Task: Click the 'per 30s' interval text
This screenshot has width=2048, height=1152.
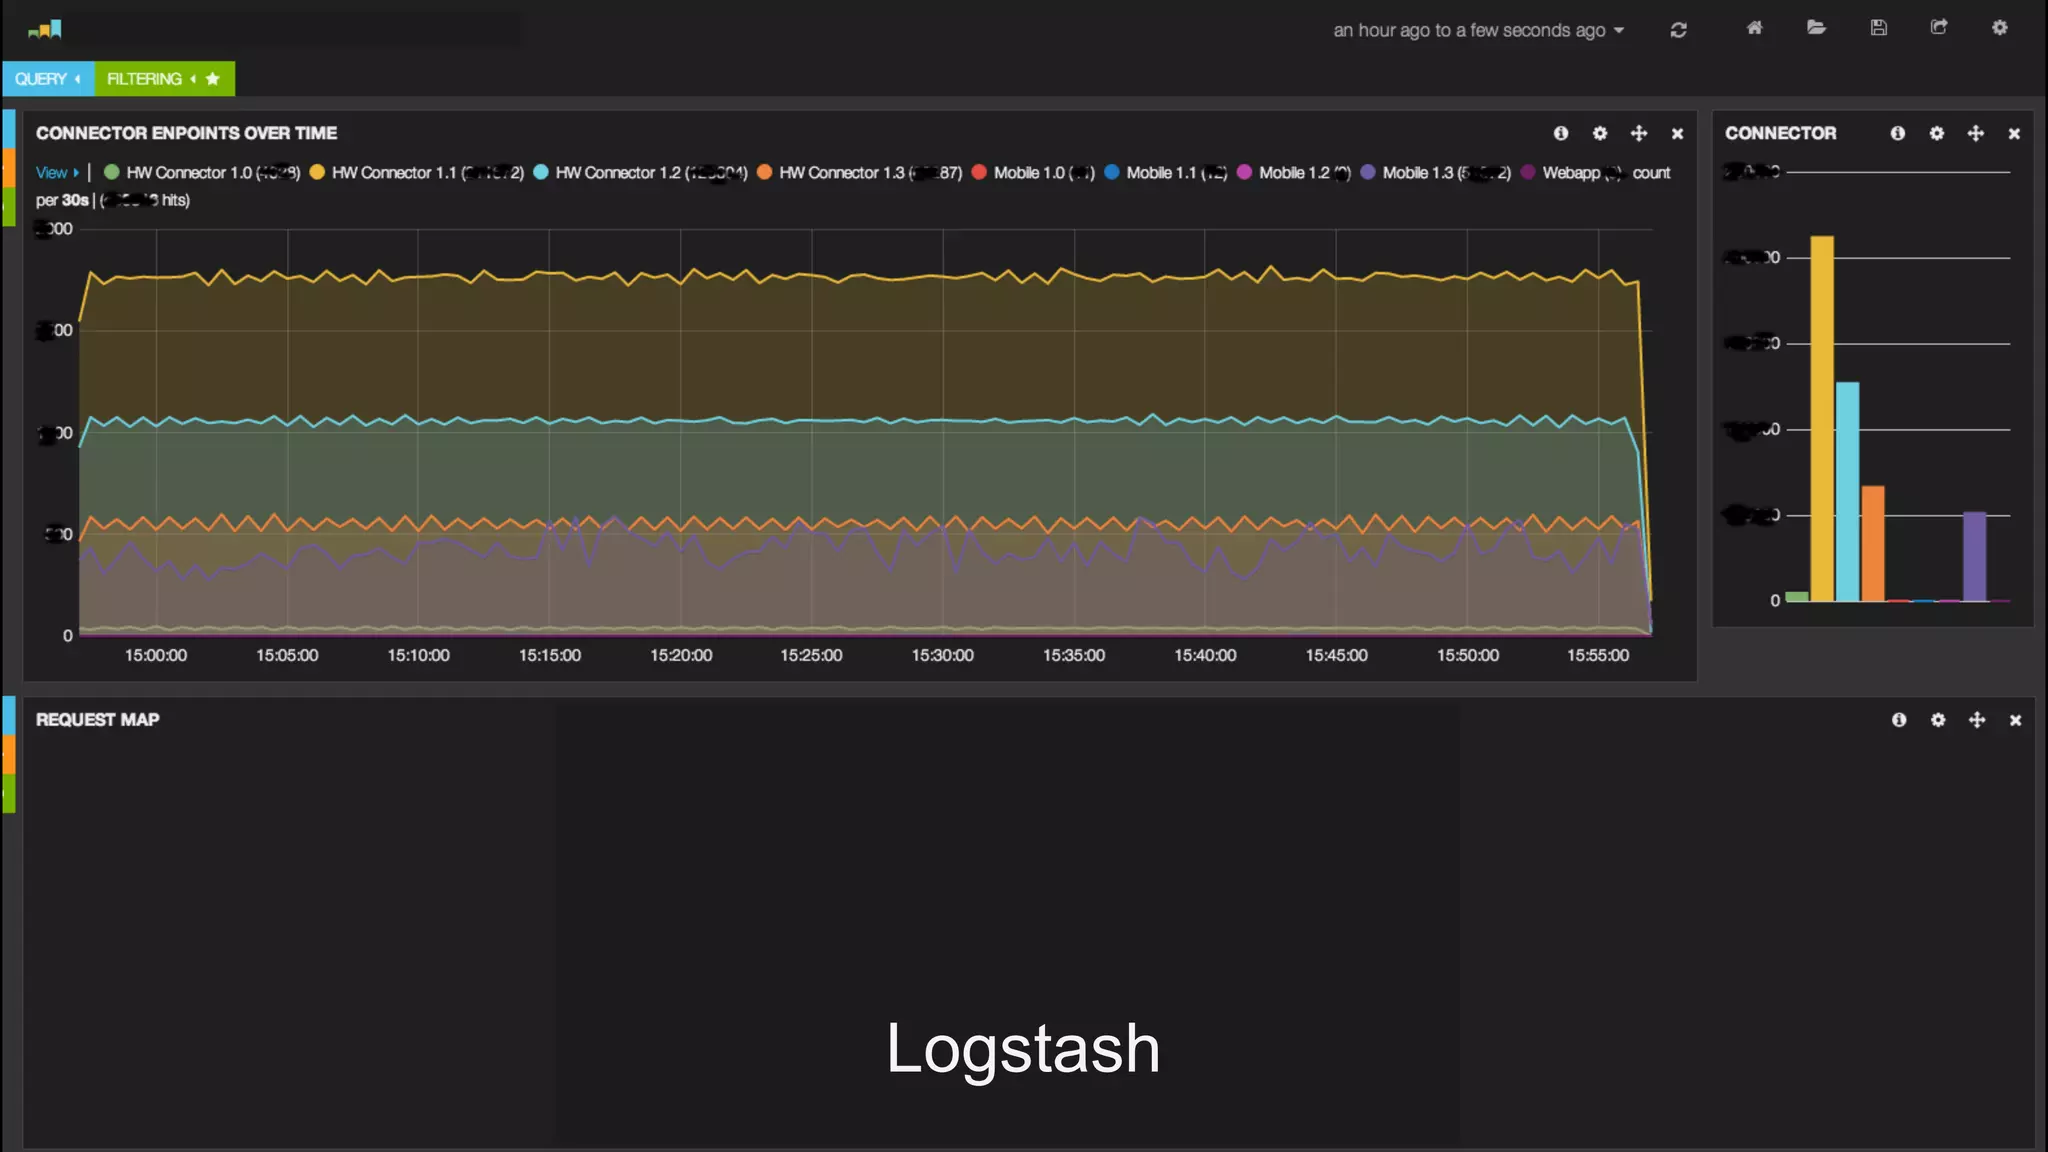Action: click(62, 201)
